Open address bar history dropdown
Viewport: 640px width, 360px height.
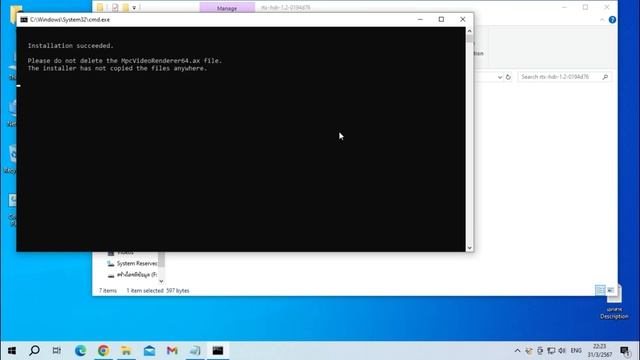pos(500,77)
